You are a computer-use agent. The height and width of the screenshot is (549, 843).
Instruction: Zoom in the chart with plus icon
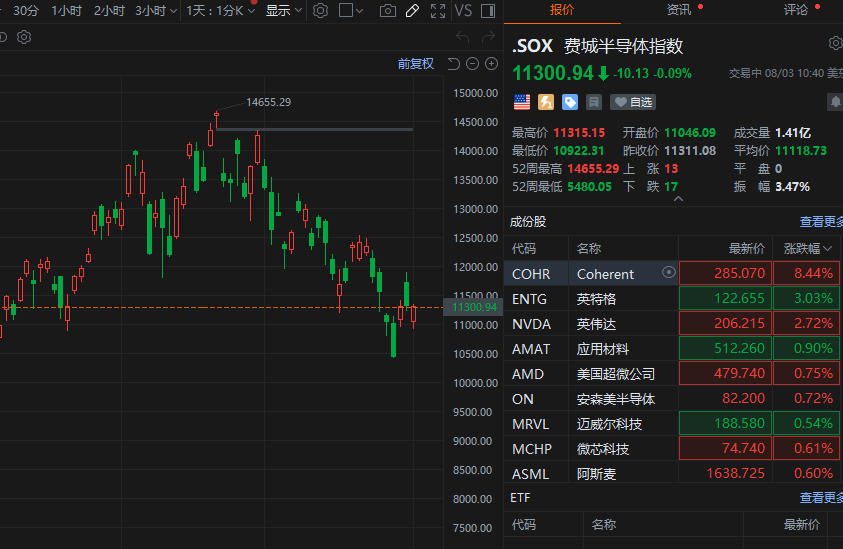pyautogui.click(x=491, y=64)
